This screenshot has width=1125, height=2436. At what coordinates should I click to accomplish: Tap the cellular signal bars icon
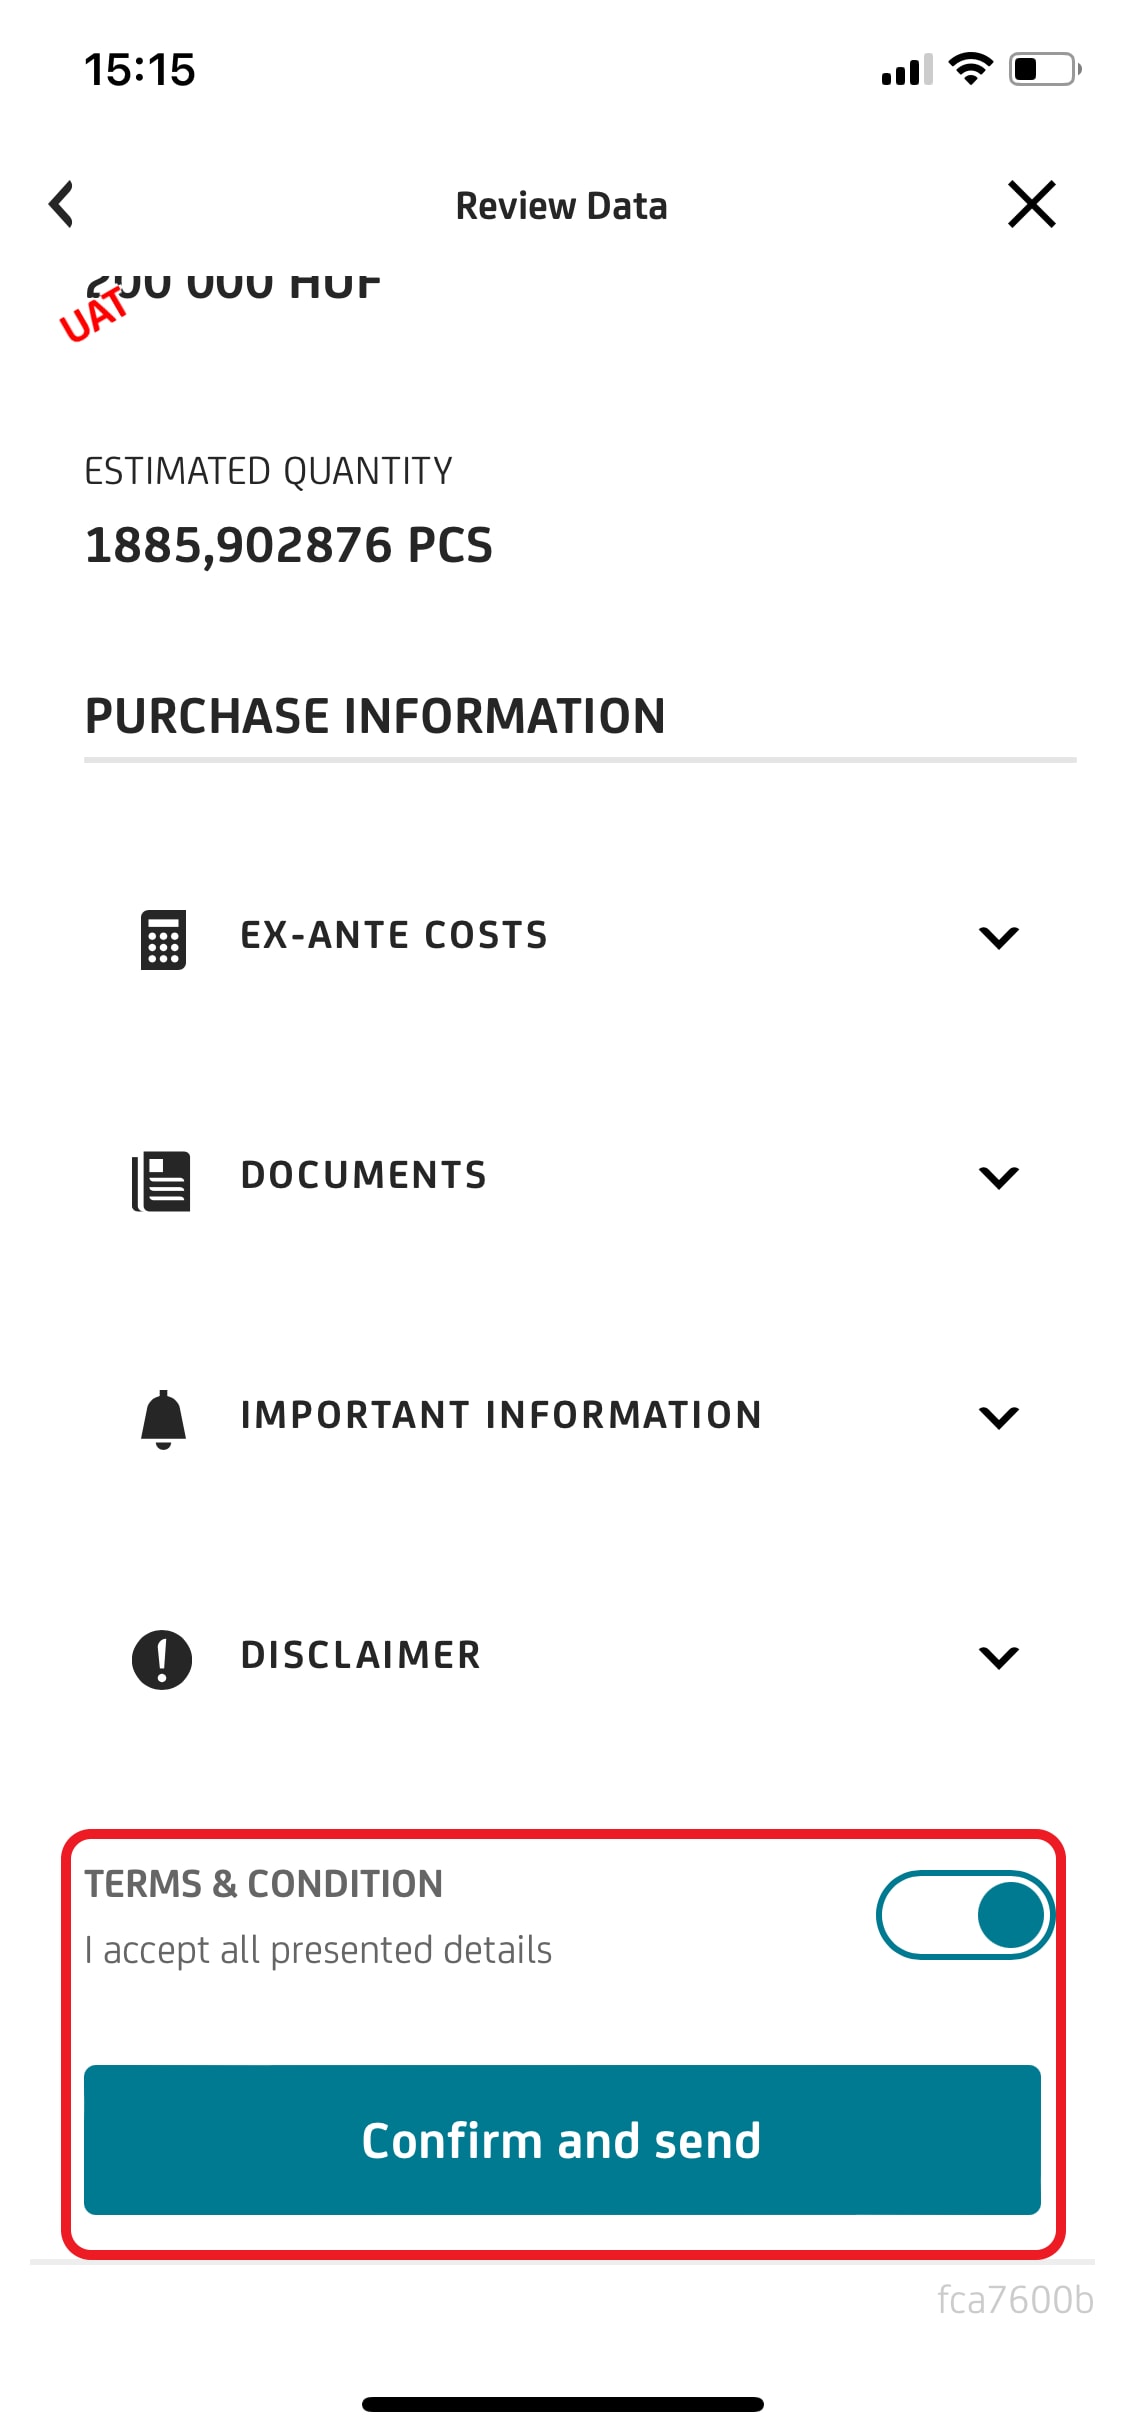(x=906, y=70)
